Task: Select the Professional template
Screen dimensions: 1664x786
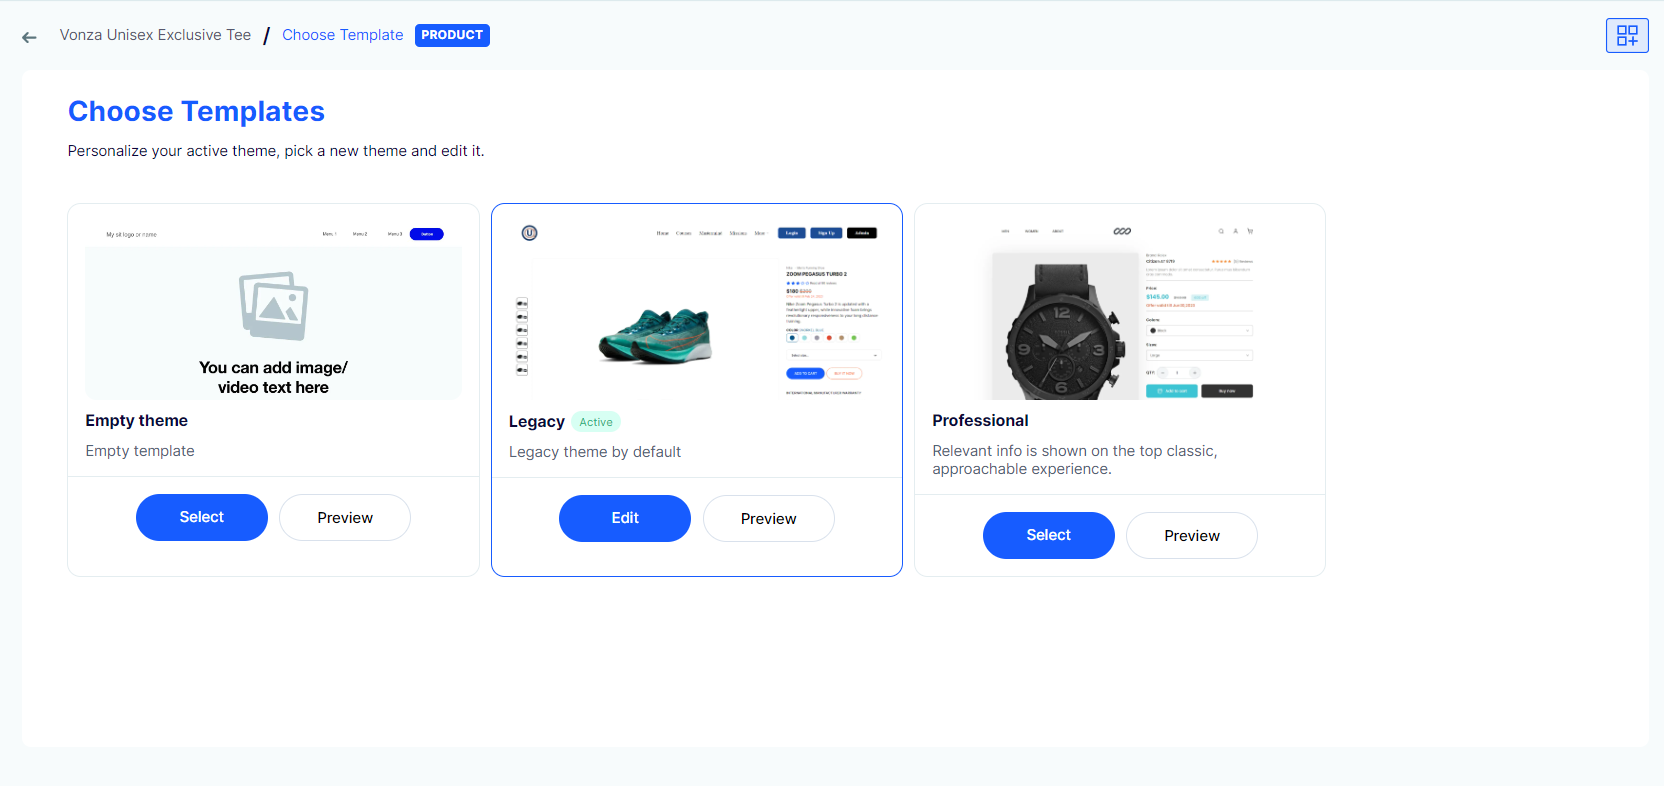Action: (1049, 535)
